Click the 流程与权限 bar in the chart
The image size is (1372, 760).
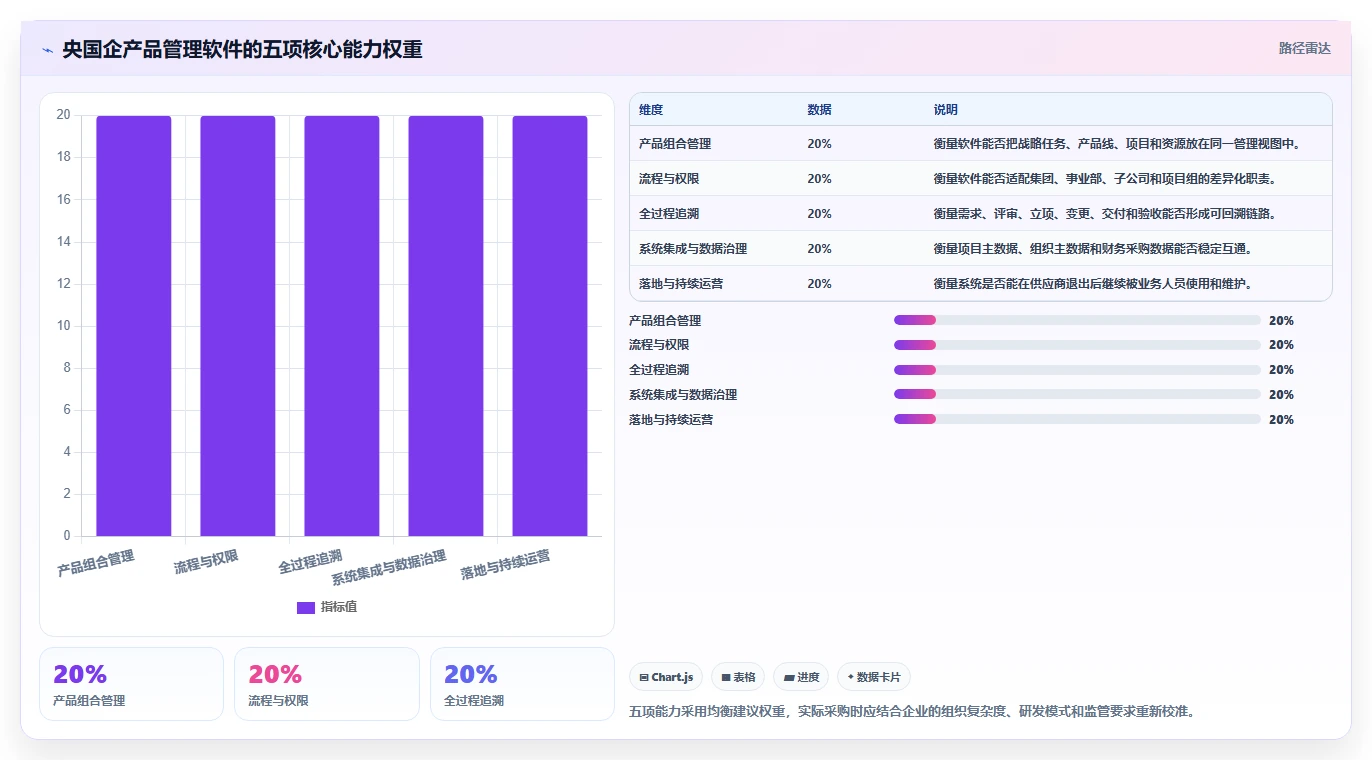pos(237,326)
